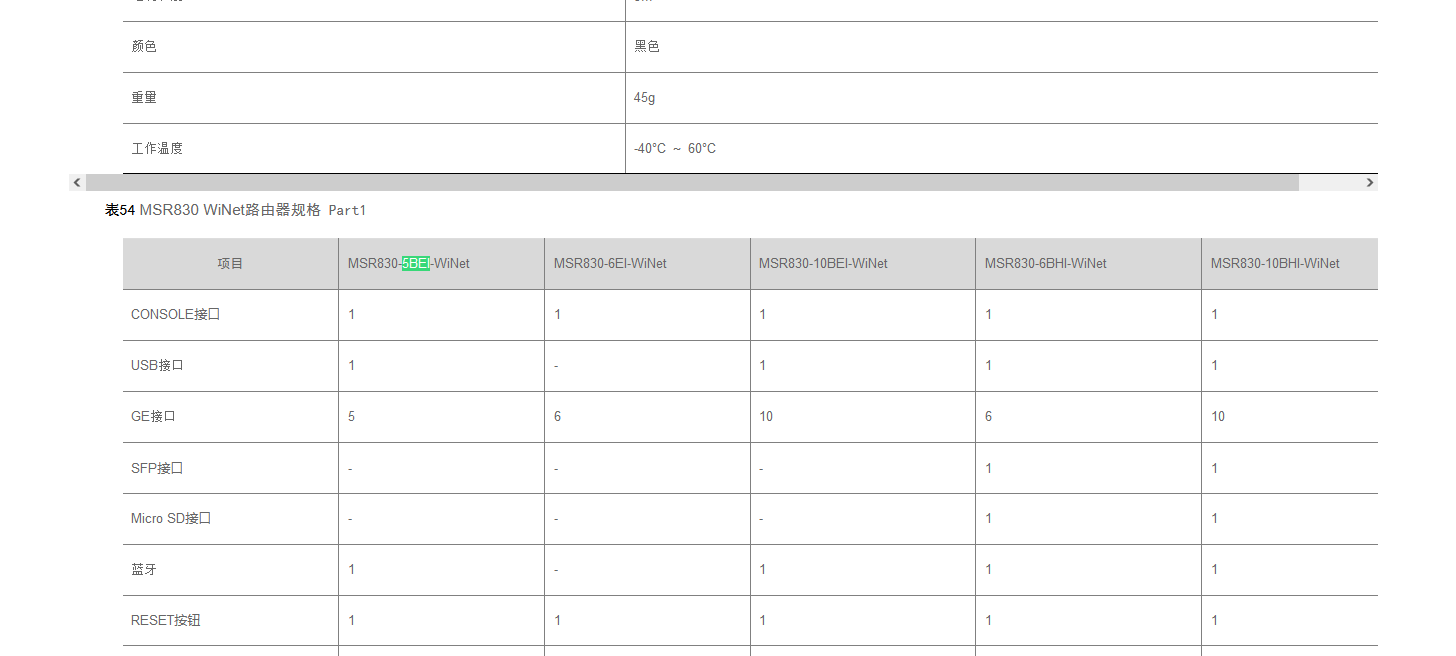Click GE接口 value 10 for MSR830-10BHI-WiNet
This screenshot has height=656, width=1456.
pos(1218,417)
